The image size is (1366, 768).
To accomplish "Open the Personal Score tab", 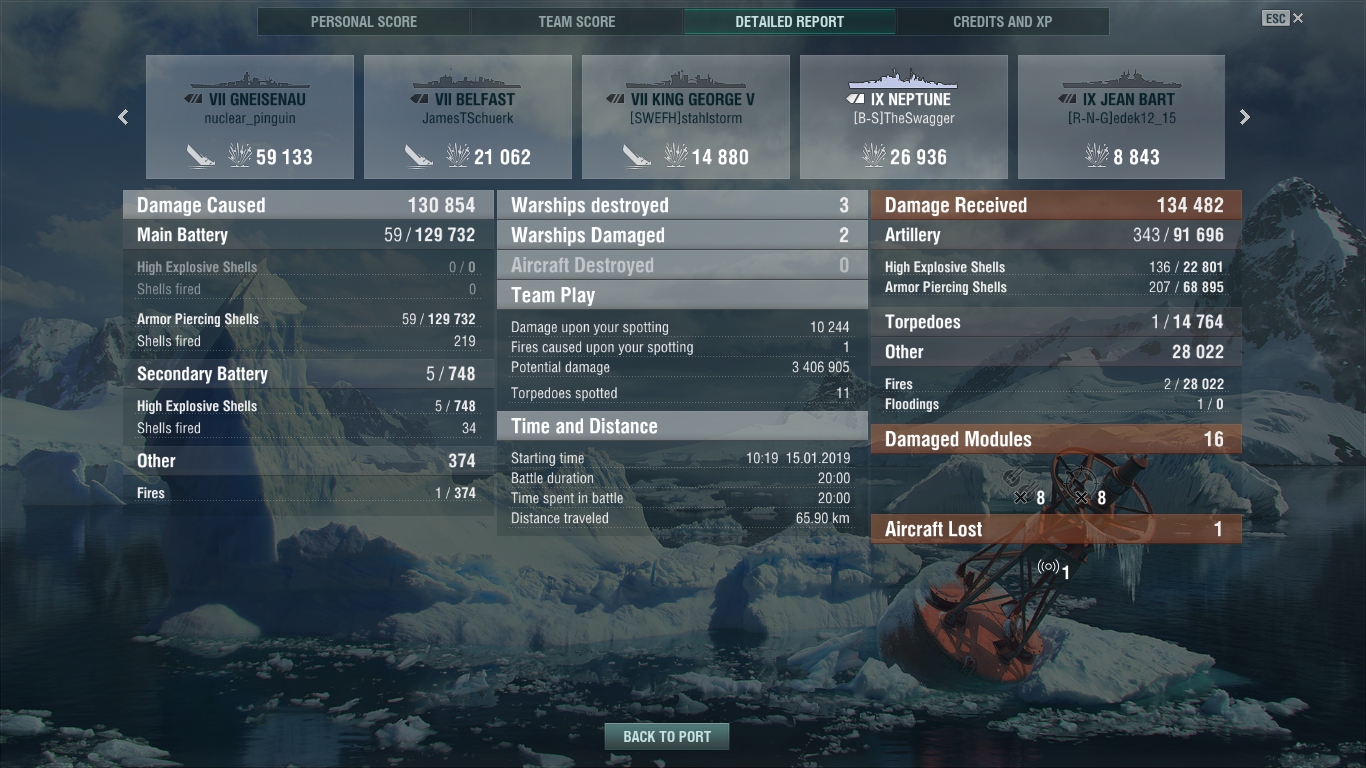I will [x=364, y=22].
